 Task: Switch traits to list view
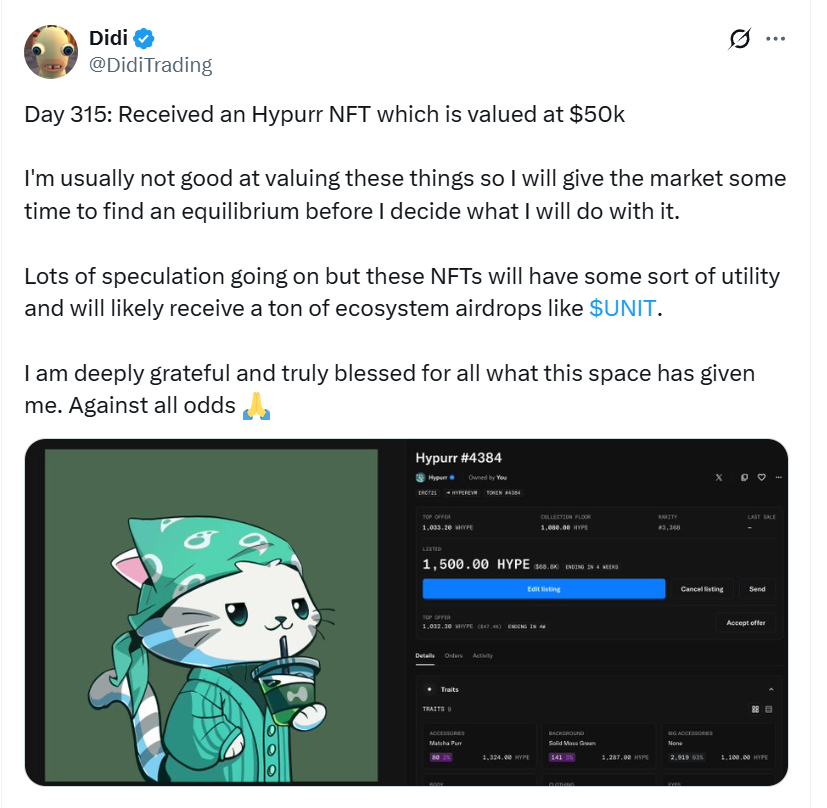[x=769, y=709]
